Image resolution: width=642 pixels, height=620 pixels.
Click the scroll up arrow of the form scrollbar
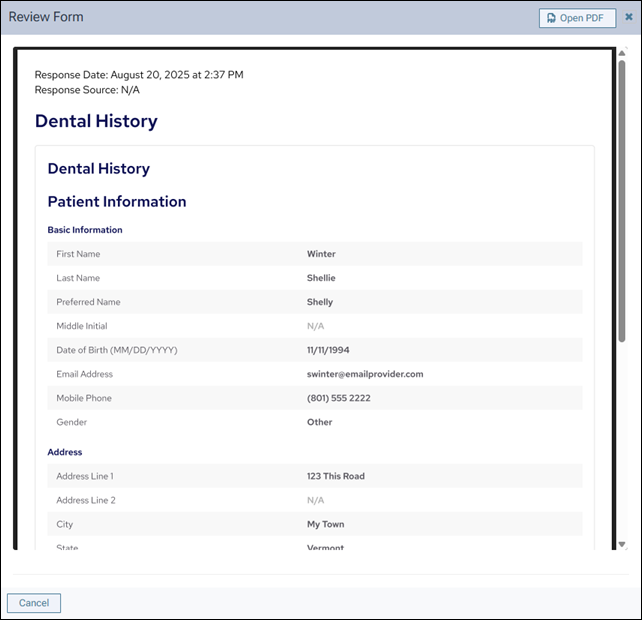click(x=622, y=53)
